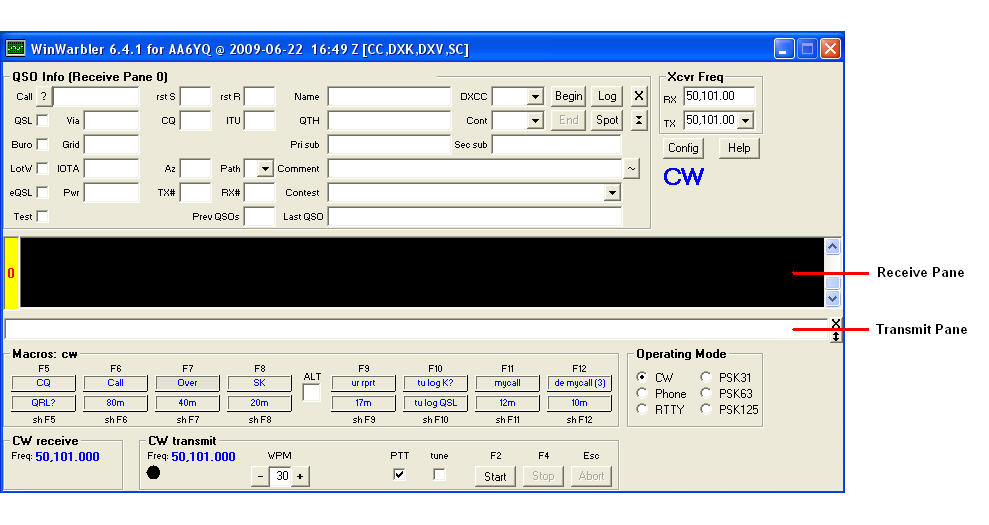Click the collapse arrows icon beside Spot
989x525 pixels.
[x=639, y=120]
